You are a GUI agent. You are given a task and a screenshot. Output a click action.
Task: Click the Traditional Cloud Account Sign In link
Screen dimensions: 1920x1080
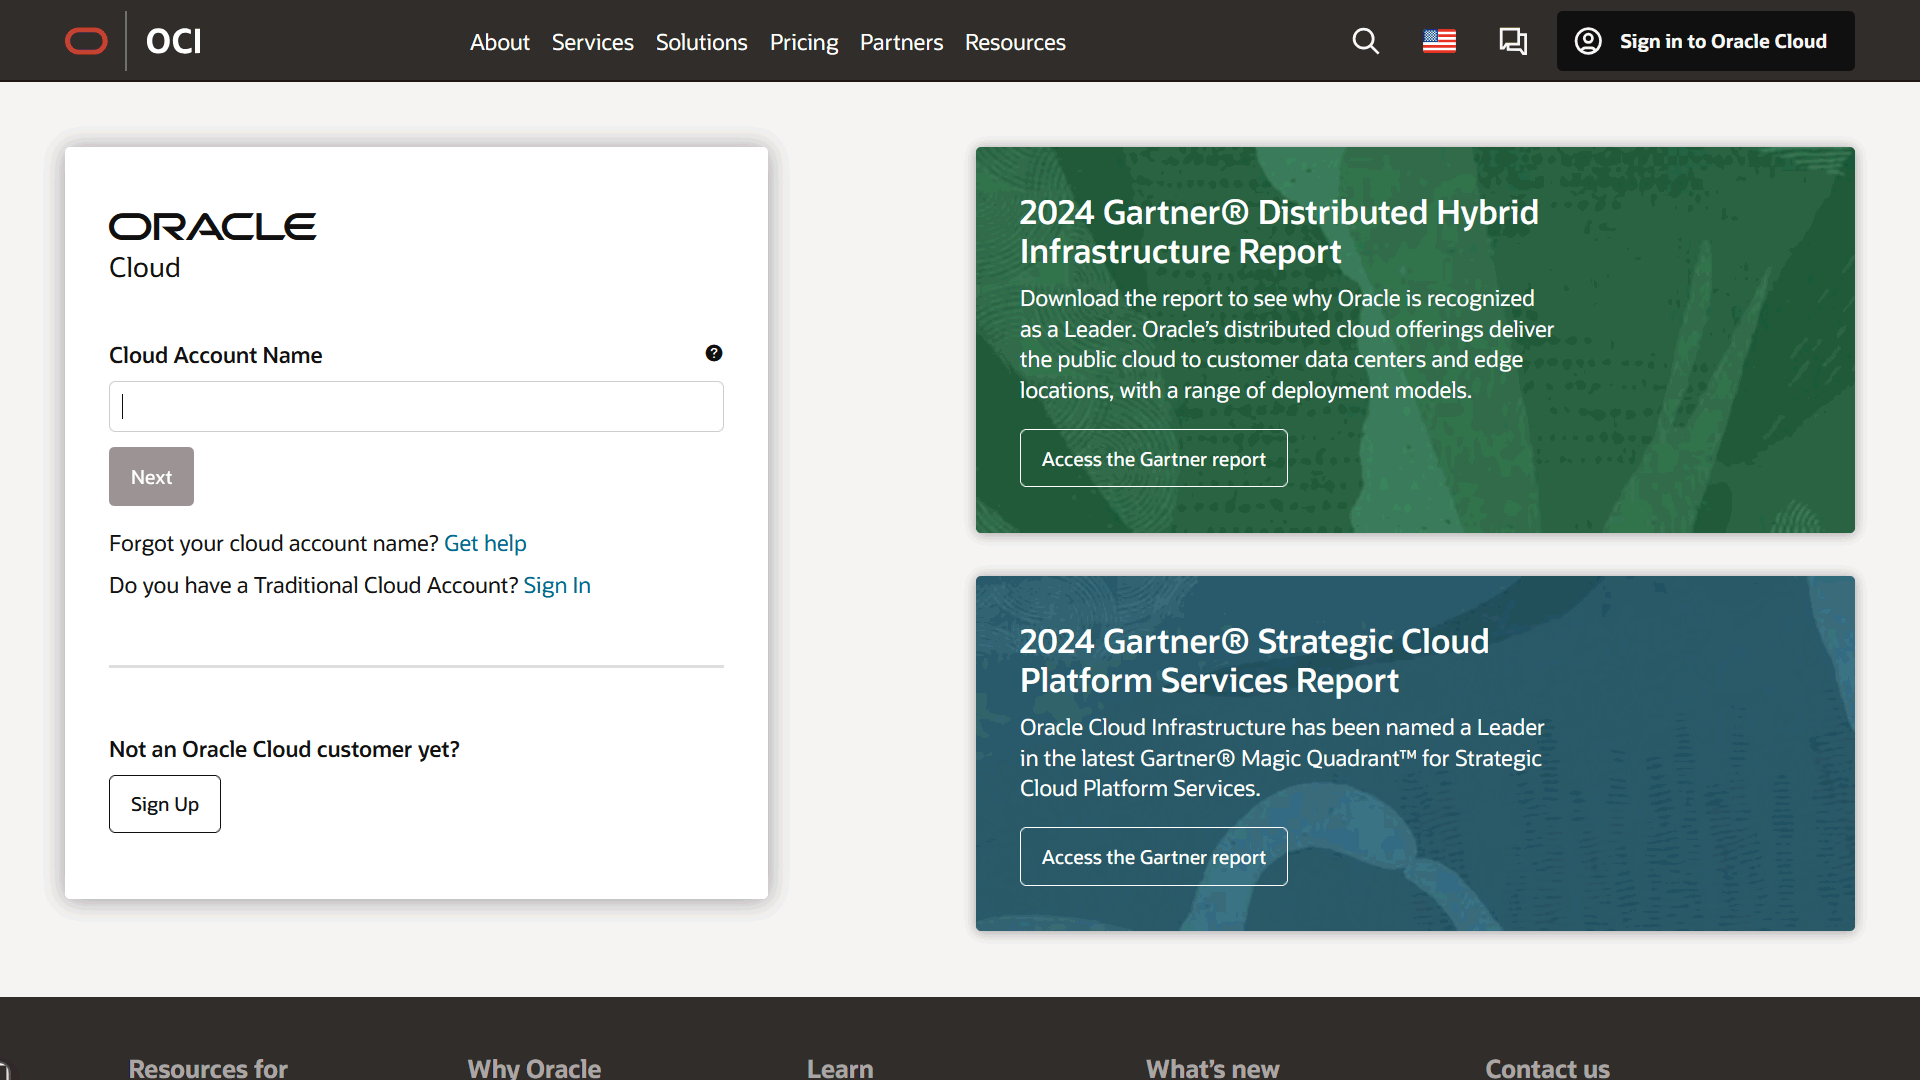[x=557, y=585]
